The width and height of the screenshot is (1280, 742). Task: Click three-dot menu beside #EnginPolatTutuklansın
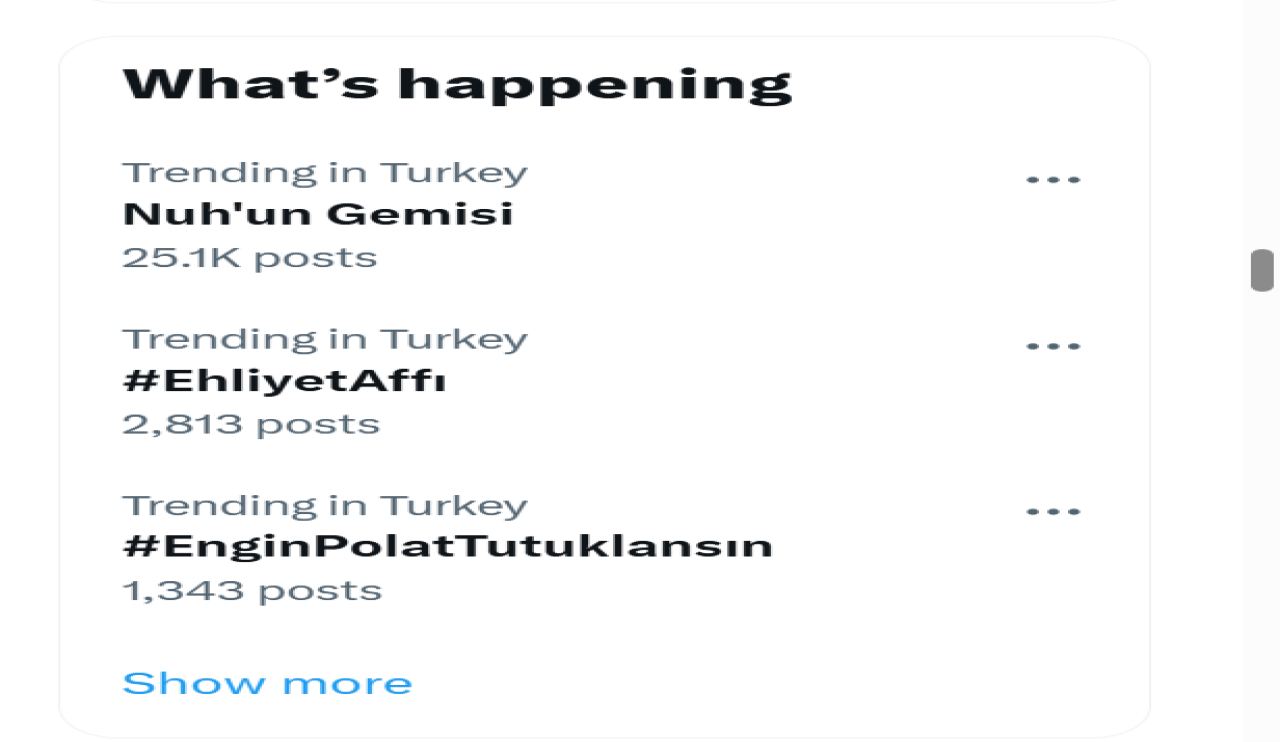tap(1053, 512)
